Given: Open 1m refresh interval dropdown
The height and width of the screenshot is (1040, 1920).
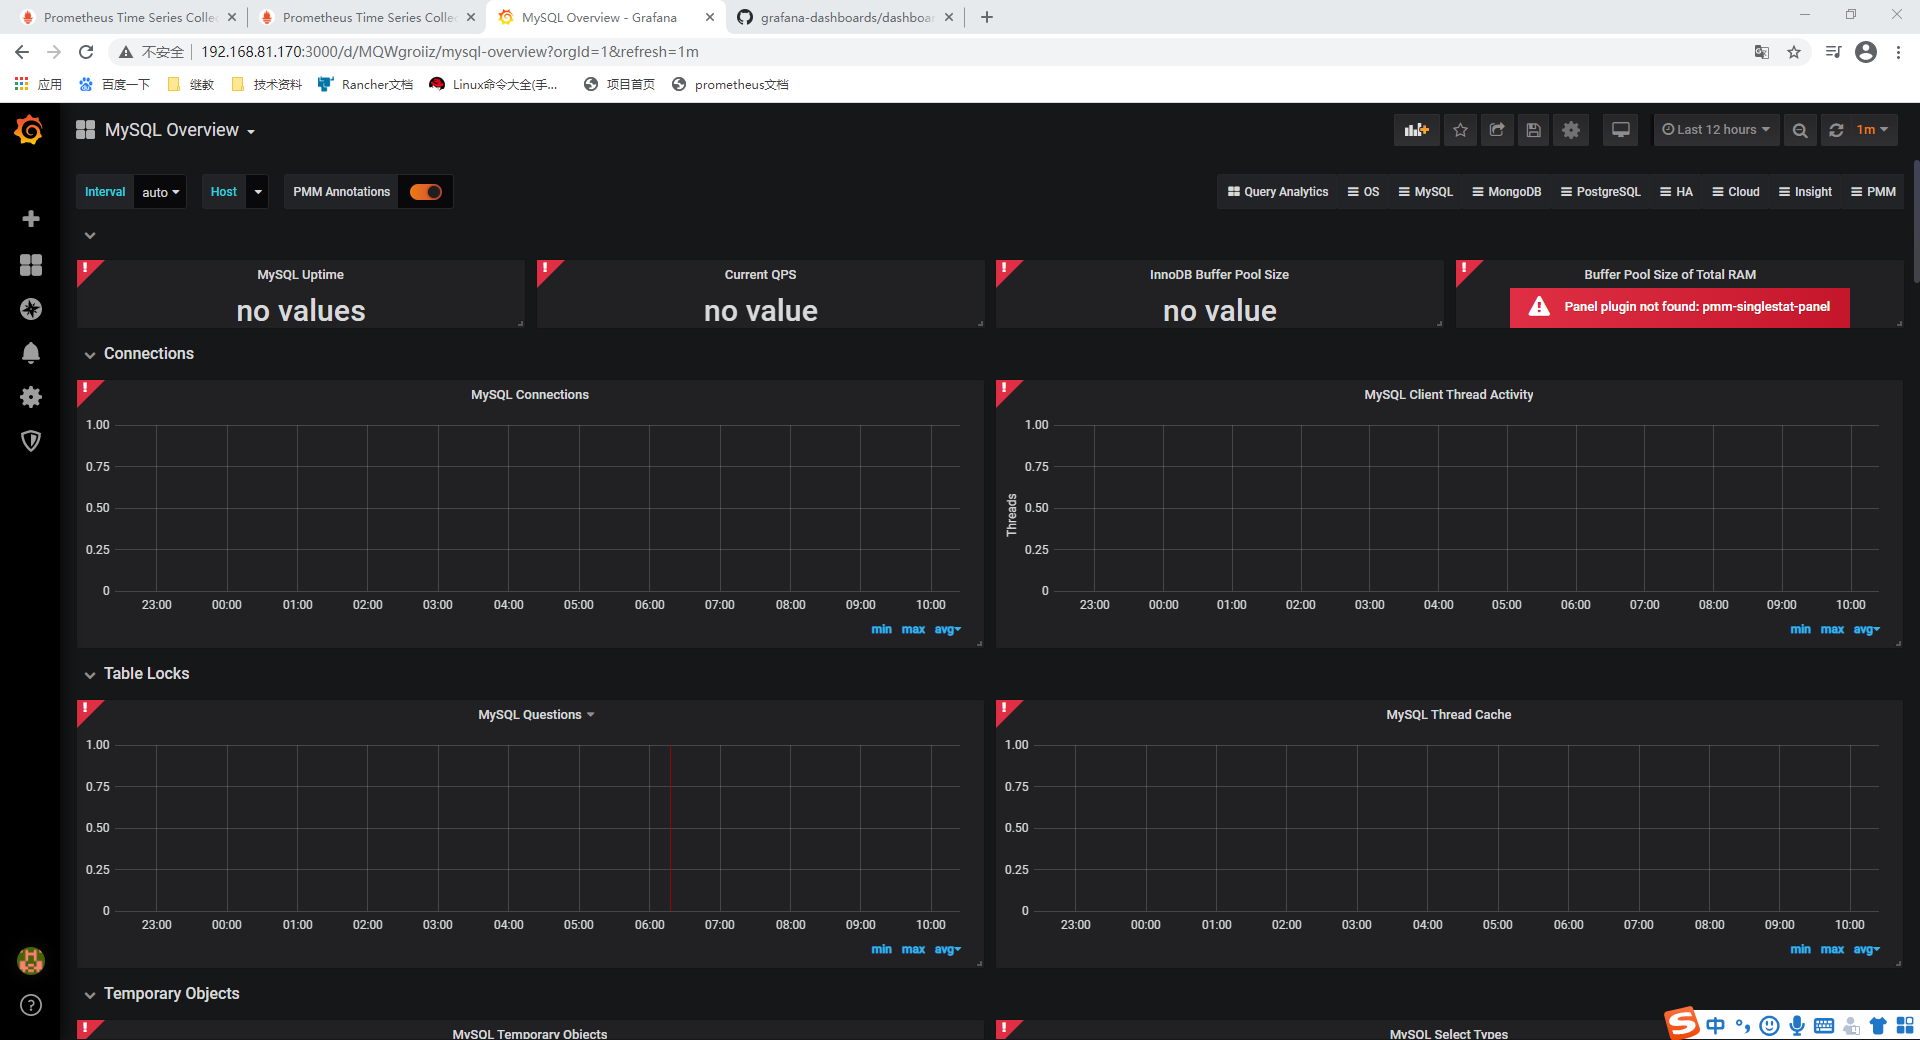Looking at the screenshot, I should [x=1872, y=130].
